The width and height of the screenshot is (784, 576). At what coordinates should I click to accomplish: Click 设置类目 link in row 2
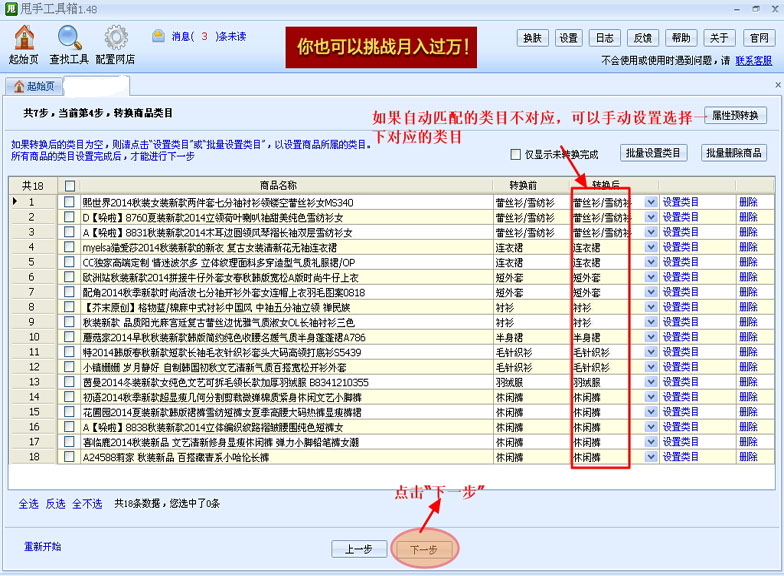coord(680,217)
